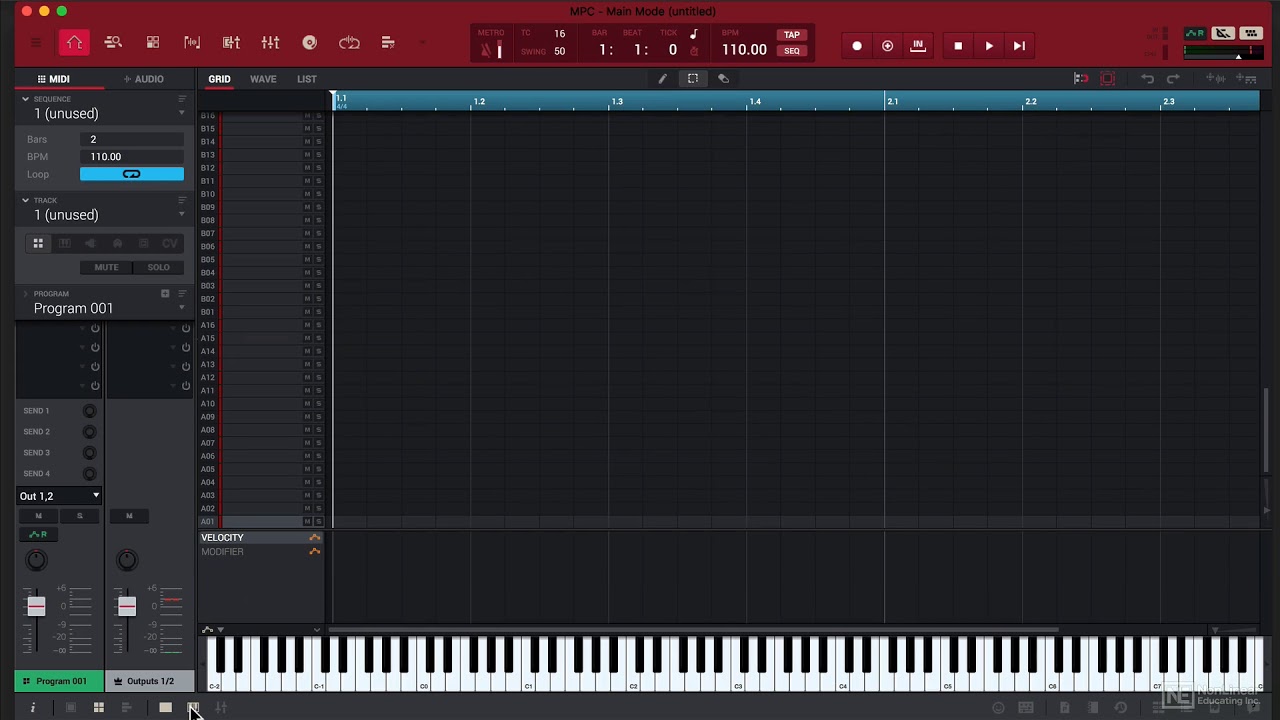Select the WAVE view tab

[x=263, y=79]
